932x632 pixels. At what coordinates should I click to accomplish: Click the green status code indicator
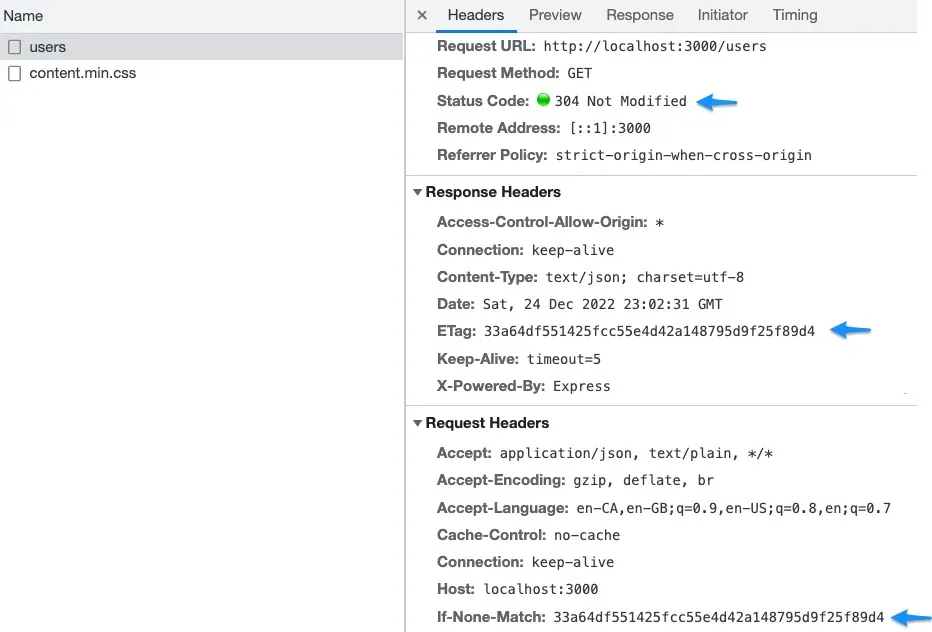[543, 100]
